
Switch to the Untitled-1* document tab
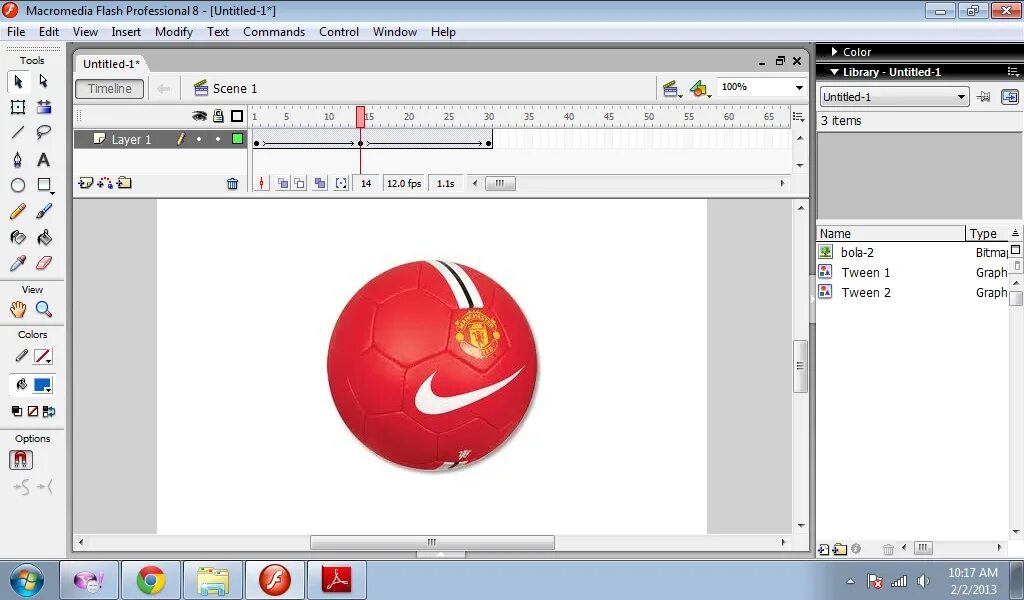(x=111, y=64)
